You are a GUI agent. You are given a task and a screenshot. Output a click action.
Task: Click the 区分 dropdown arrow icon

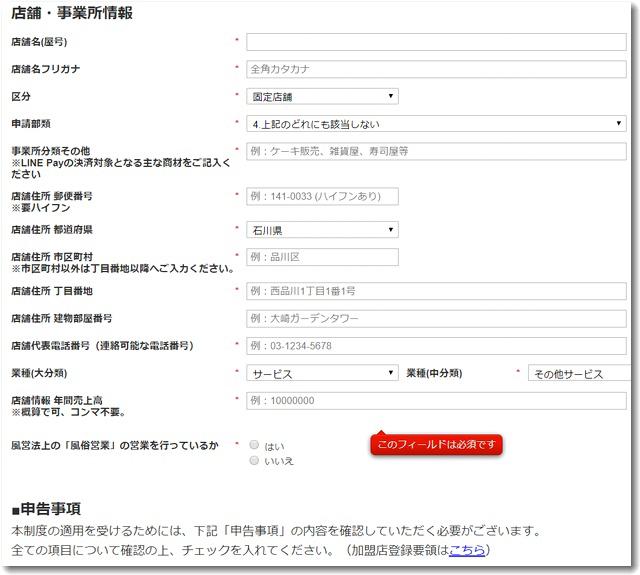click(390, 97)
